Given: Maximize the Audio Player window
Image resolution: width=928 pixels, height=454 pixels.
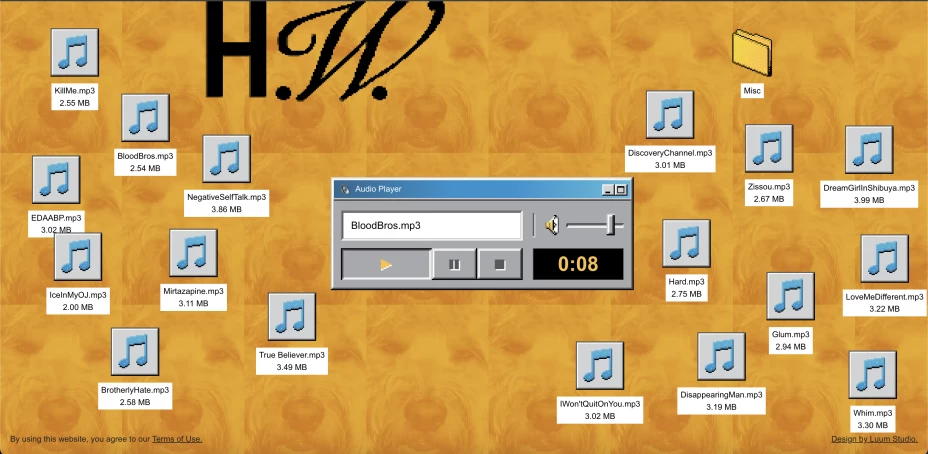Looking at the screenshot, I should pos(620,189).
